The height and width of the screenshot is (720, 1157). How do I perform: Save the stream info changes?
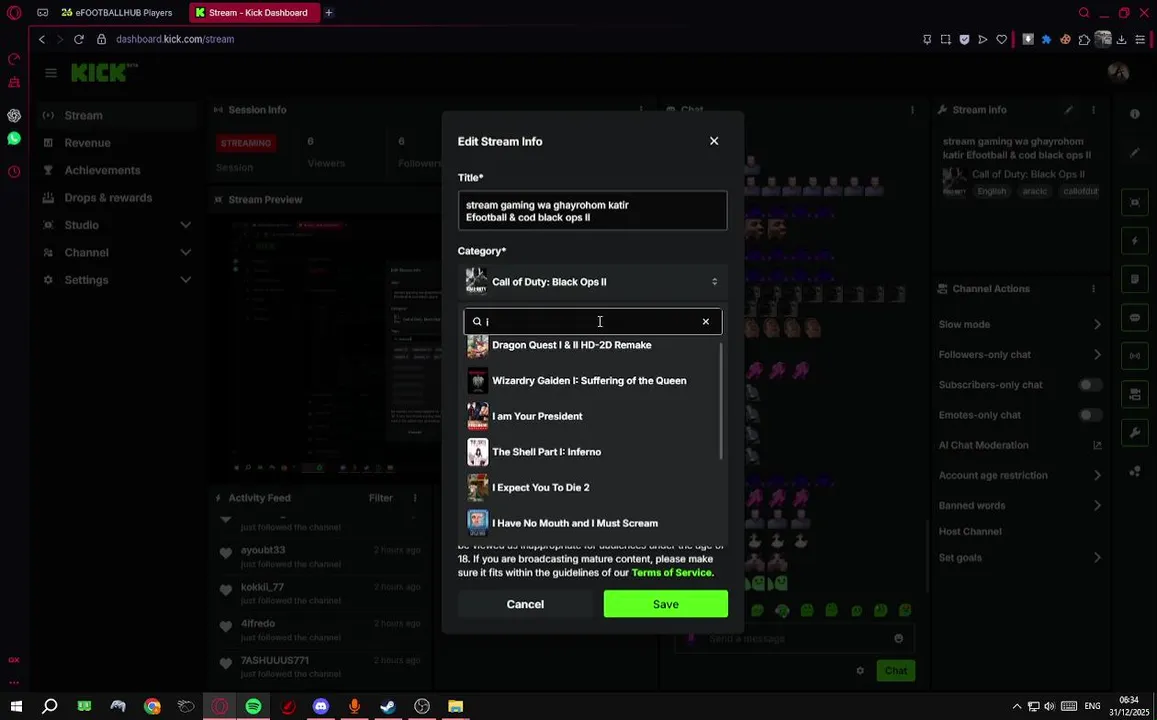pyautogui.click(x=666, y=604)
